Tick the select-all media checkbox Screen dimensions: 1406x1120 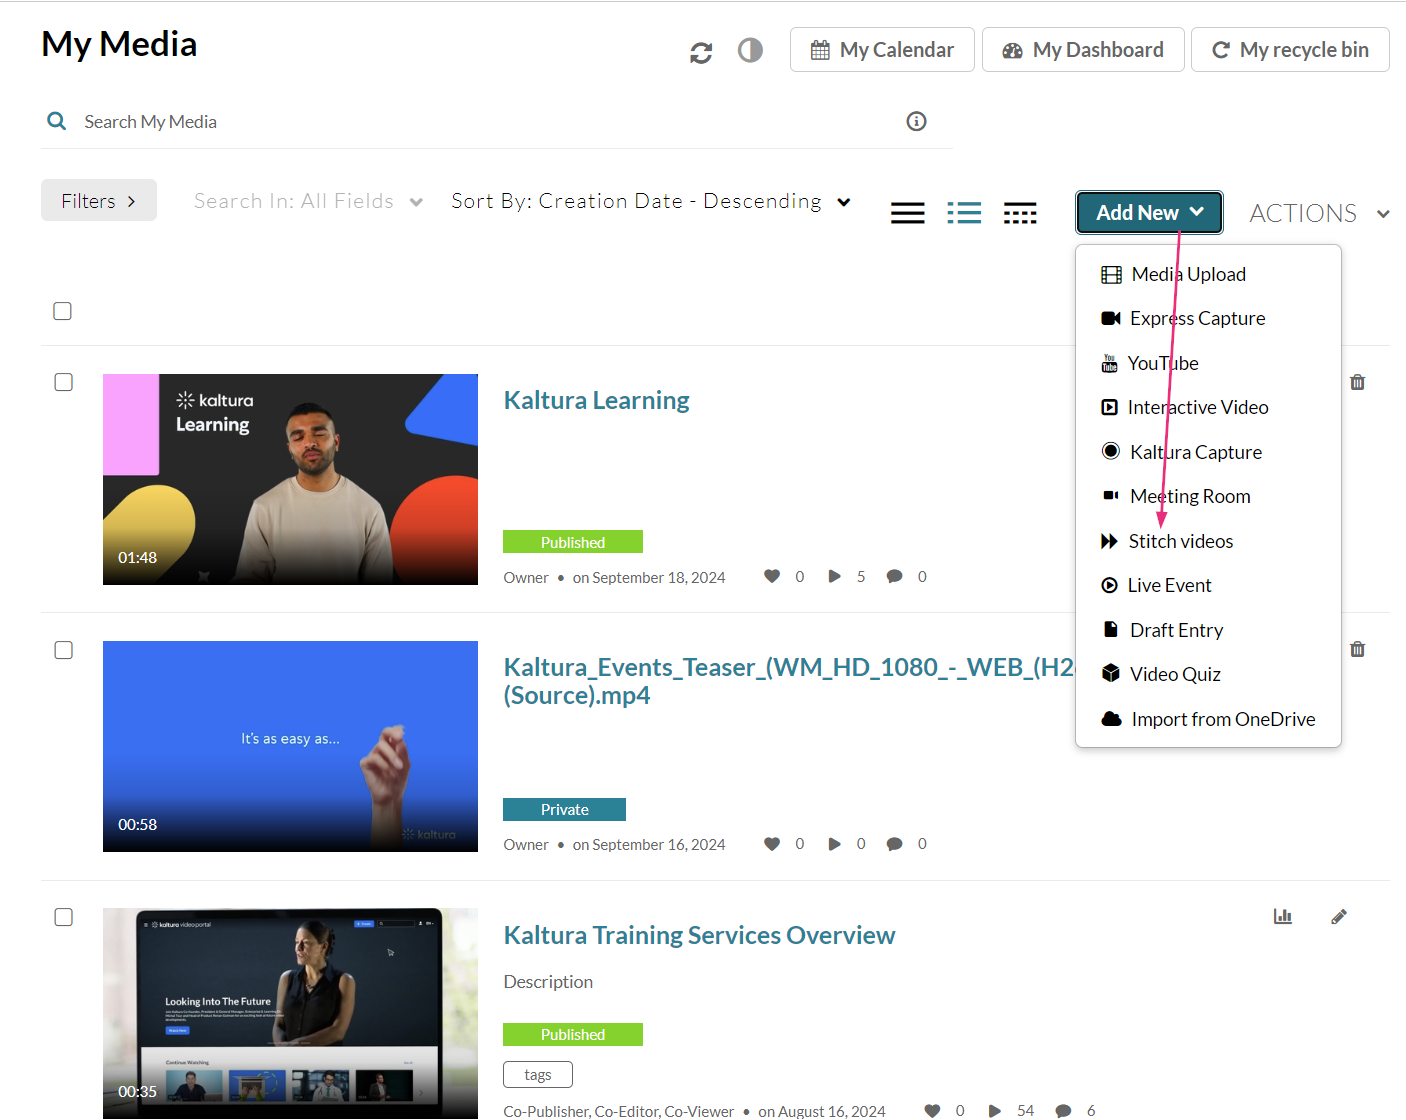click(x=62, y=311)
